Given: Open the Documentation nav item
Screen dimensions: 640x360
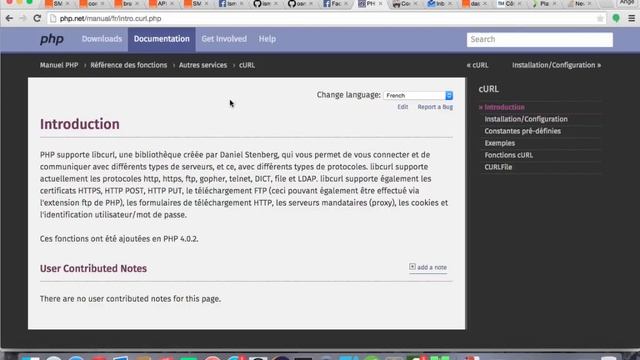Looking at the screenshot, I should [162, 39].
